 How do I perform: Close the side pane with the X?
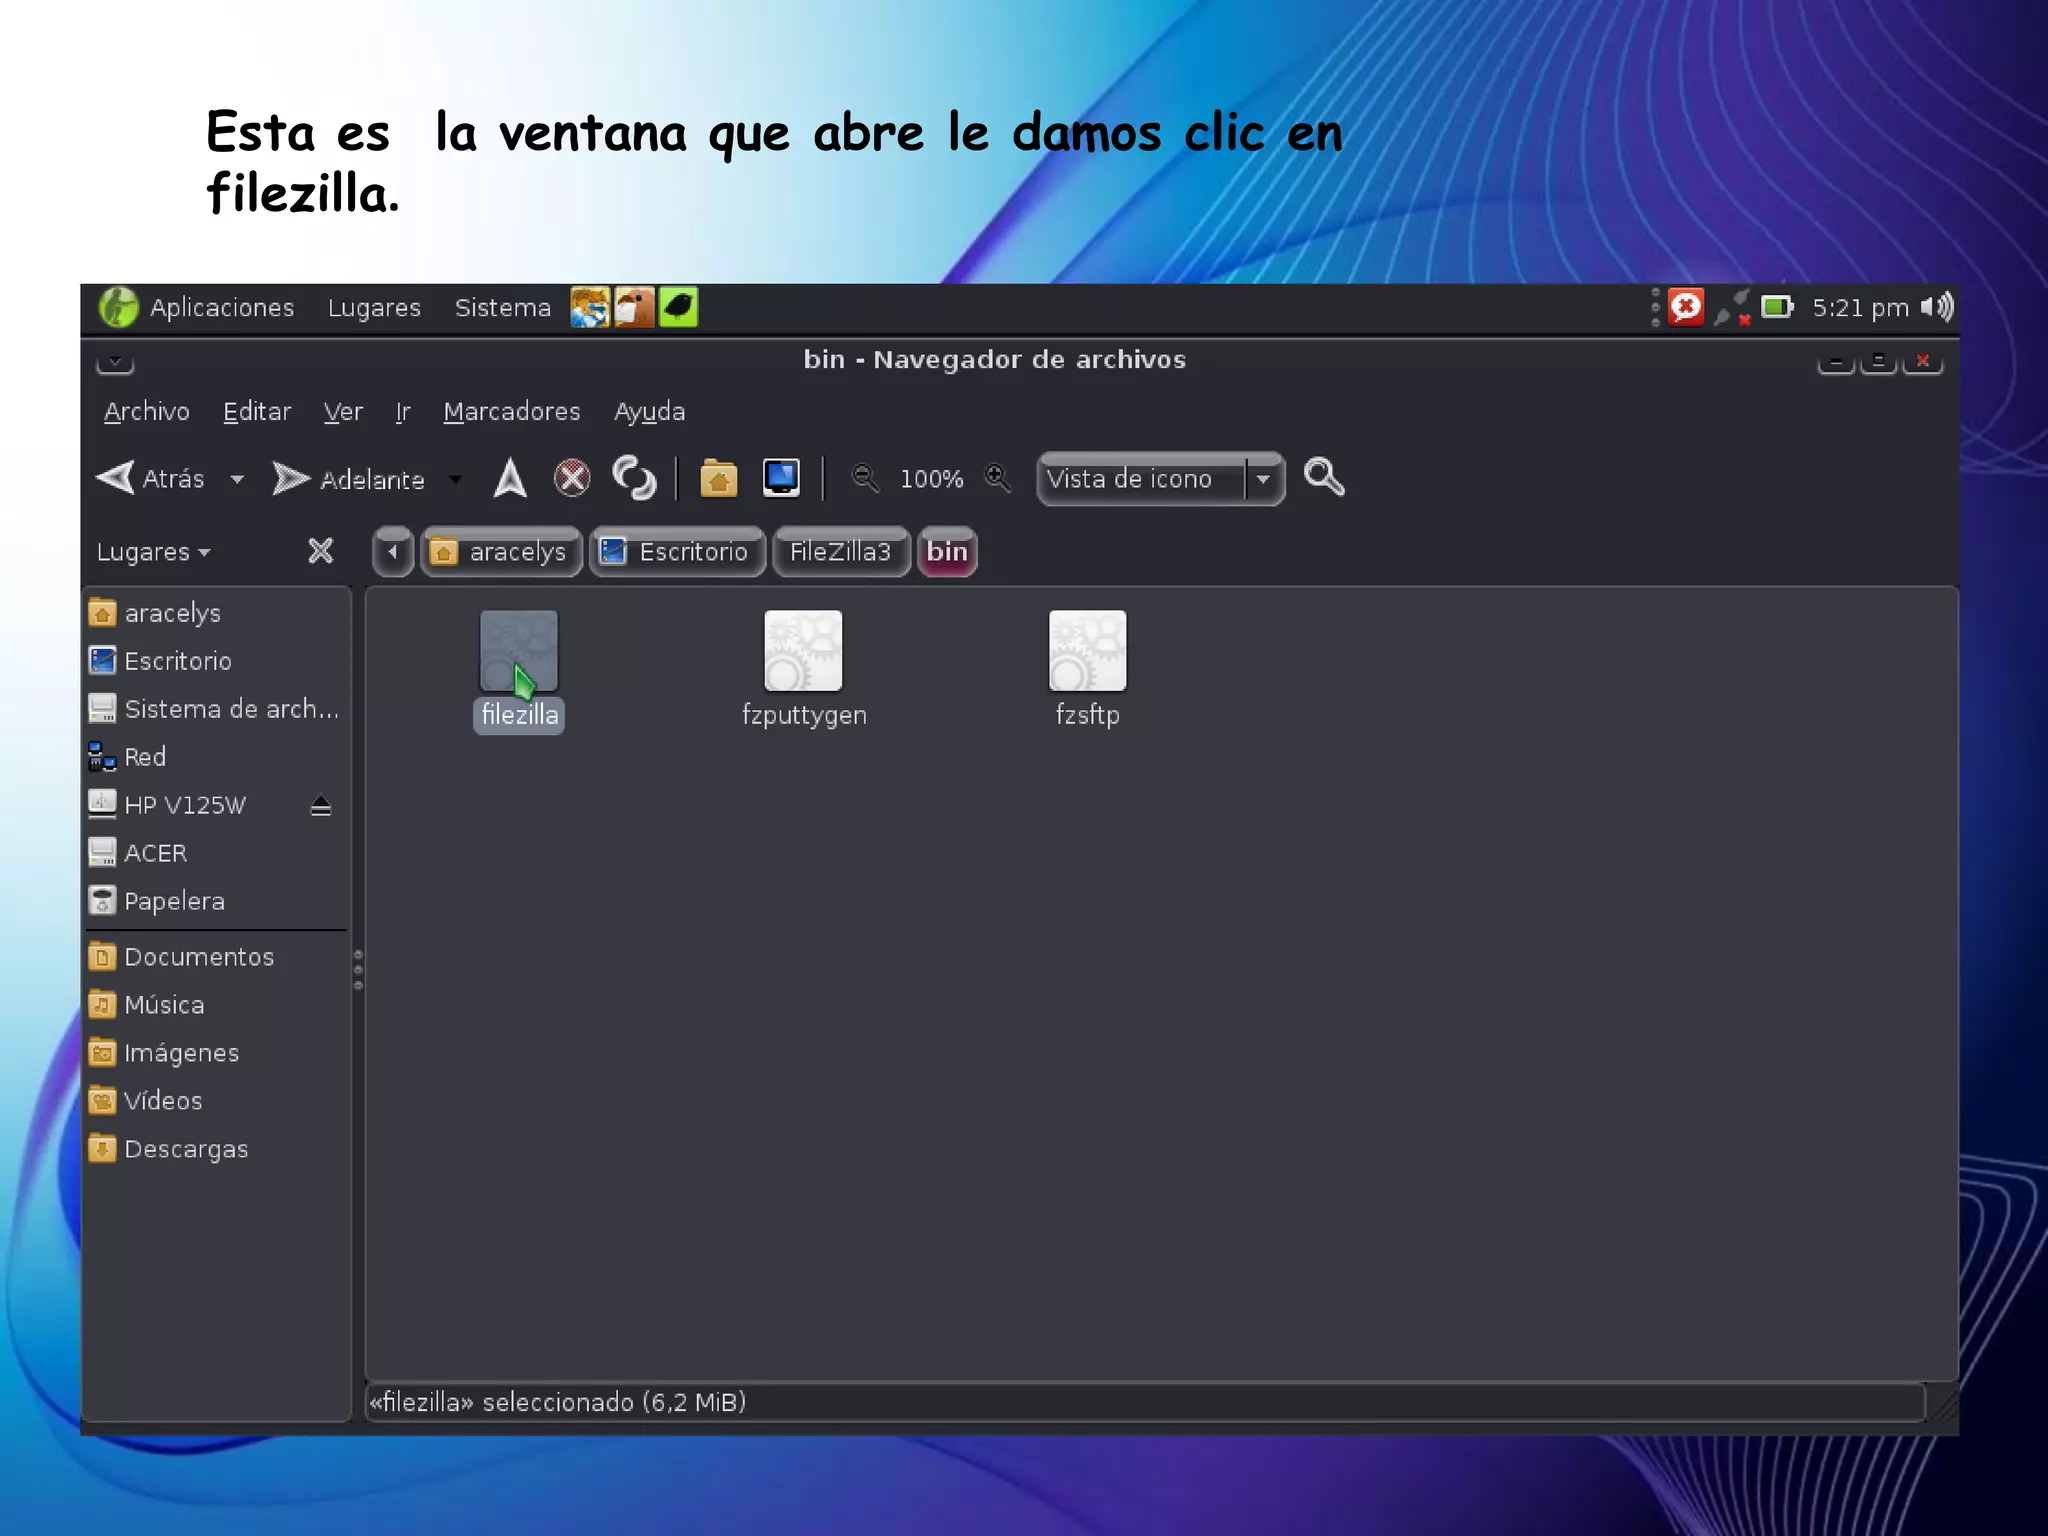[321, 551]
